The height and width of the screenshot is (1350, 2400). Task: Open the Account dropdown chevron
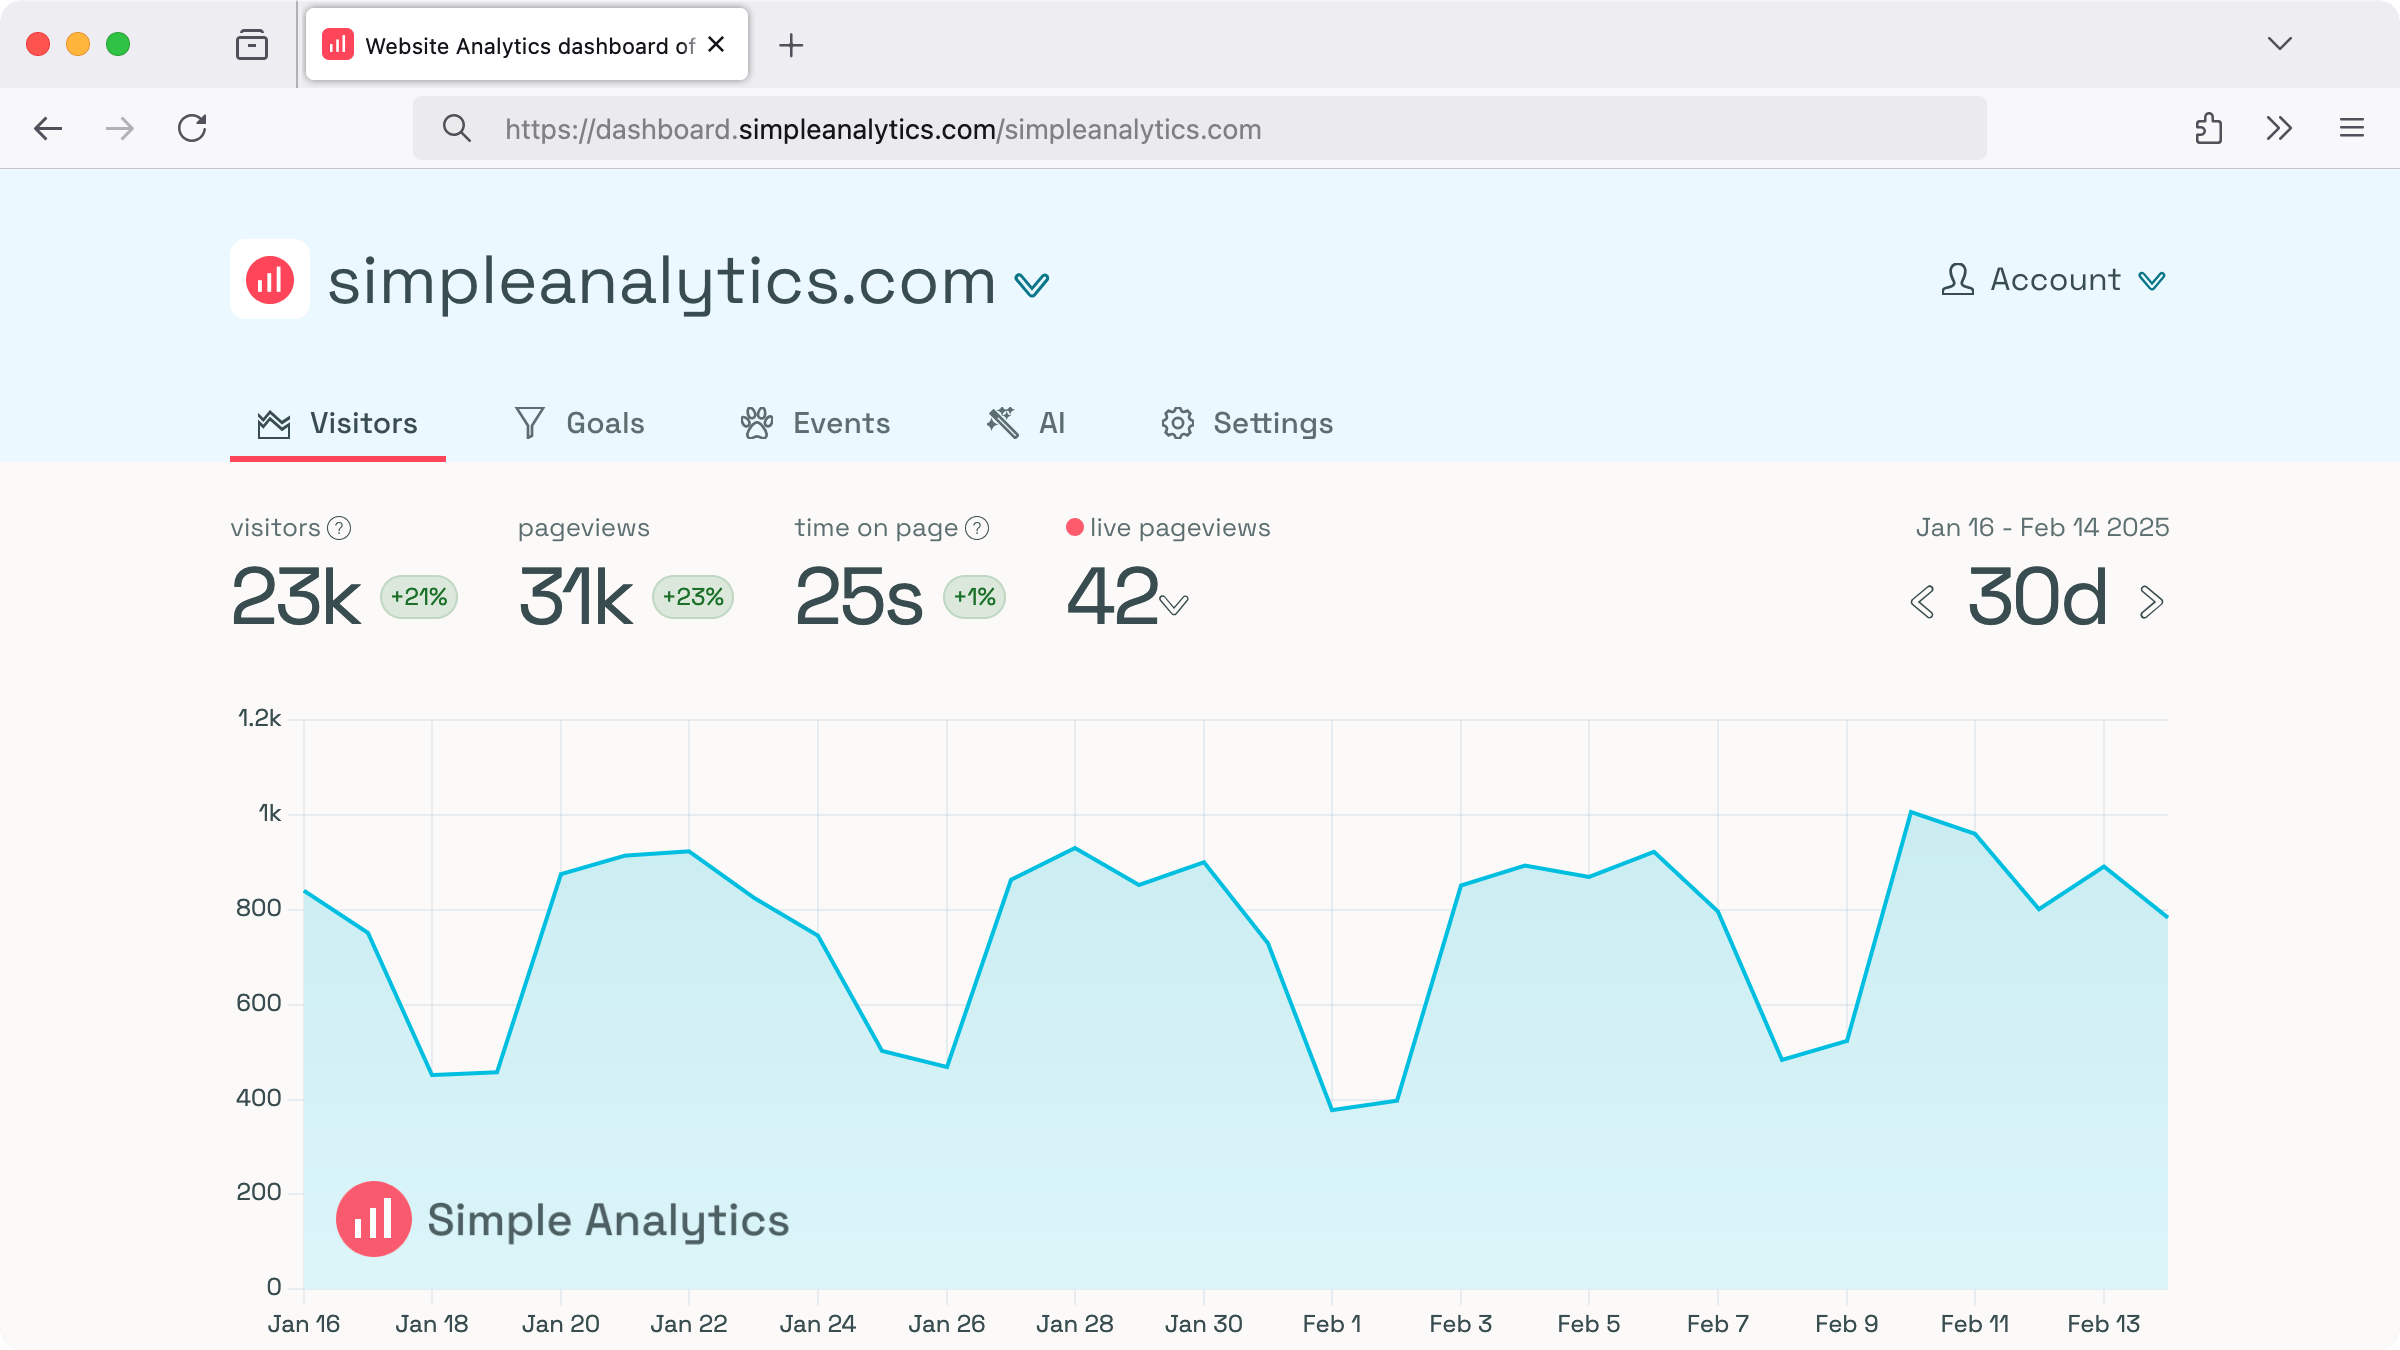click(x=2148, y=281)
